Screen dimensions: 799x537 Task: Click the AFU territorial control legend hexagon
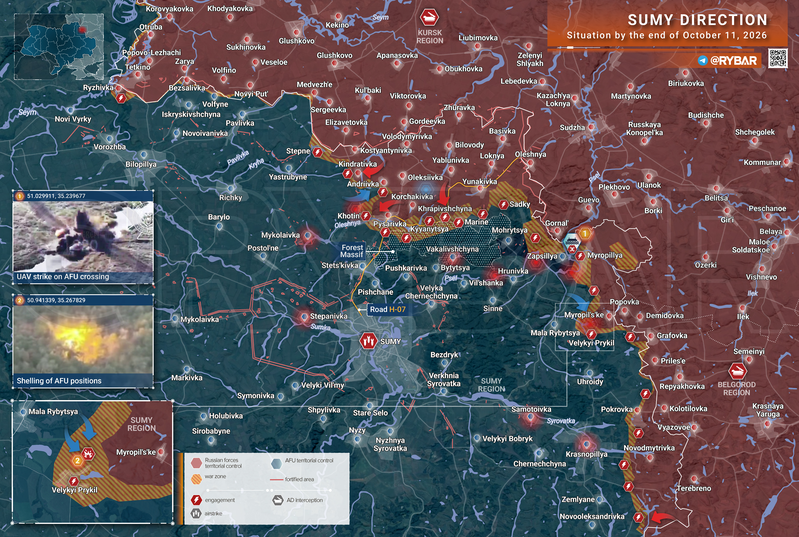(x=277, y=463)
